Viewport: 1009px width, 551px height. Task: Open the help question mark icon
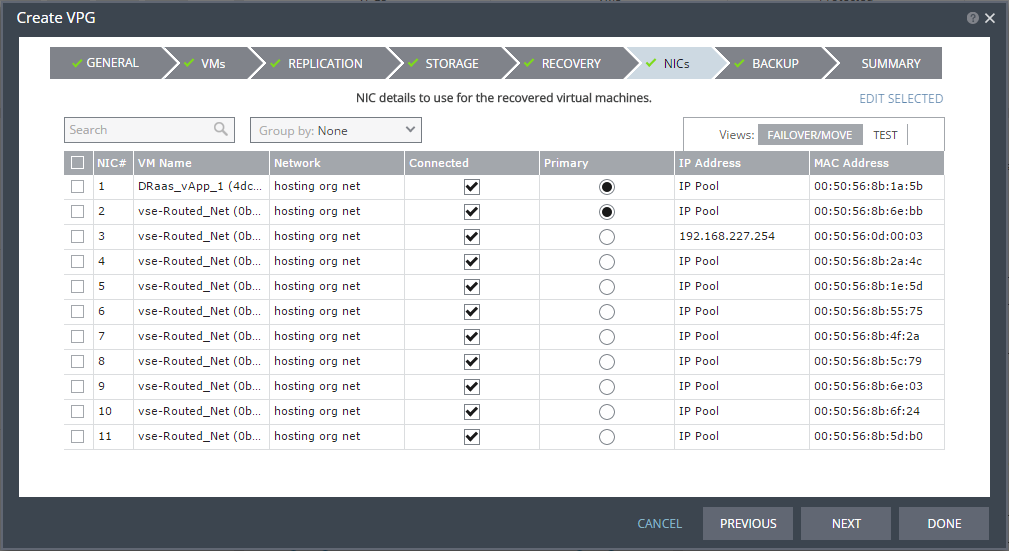tap(972, 18)
